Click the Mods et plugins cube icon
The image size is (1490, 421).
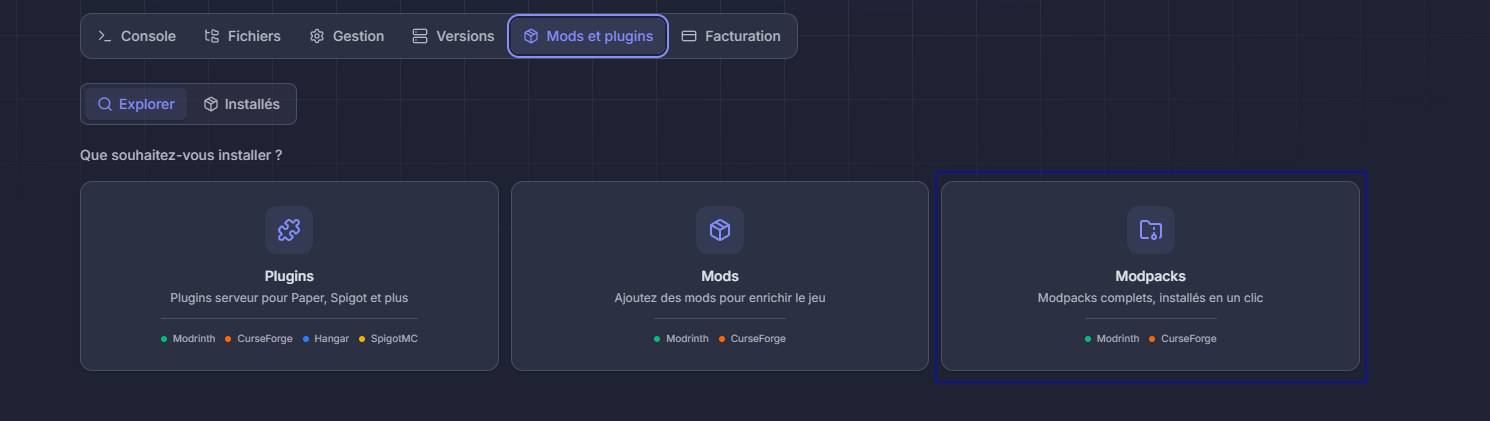531,36
